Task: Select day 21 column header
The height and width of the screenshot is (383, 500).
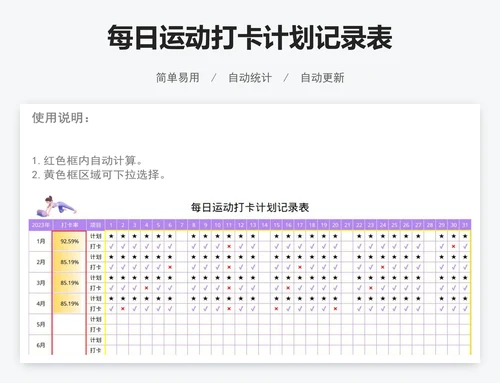Action: pyautogui.click(x=347, y=225)
